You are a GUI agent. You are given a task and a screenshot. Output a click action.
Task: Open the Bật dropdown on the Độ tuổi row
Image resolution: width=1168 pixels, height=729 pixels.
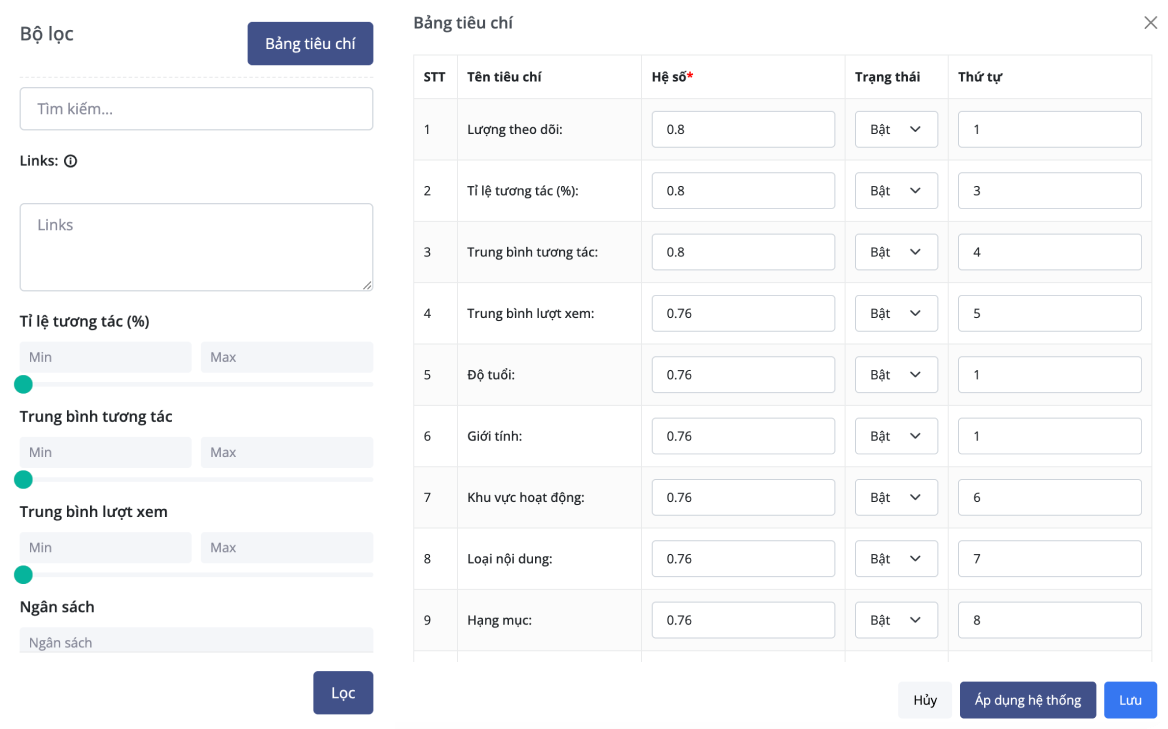click(895, 374)
